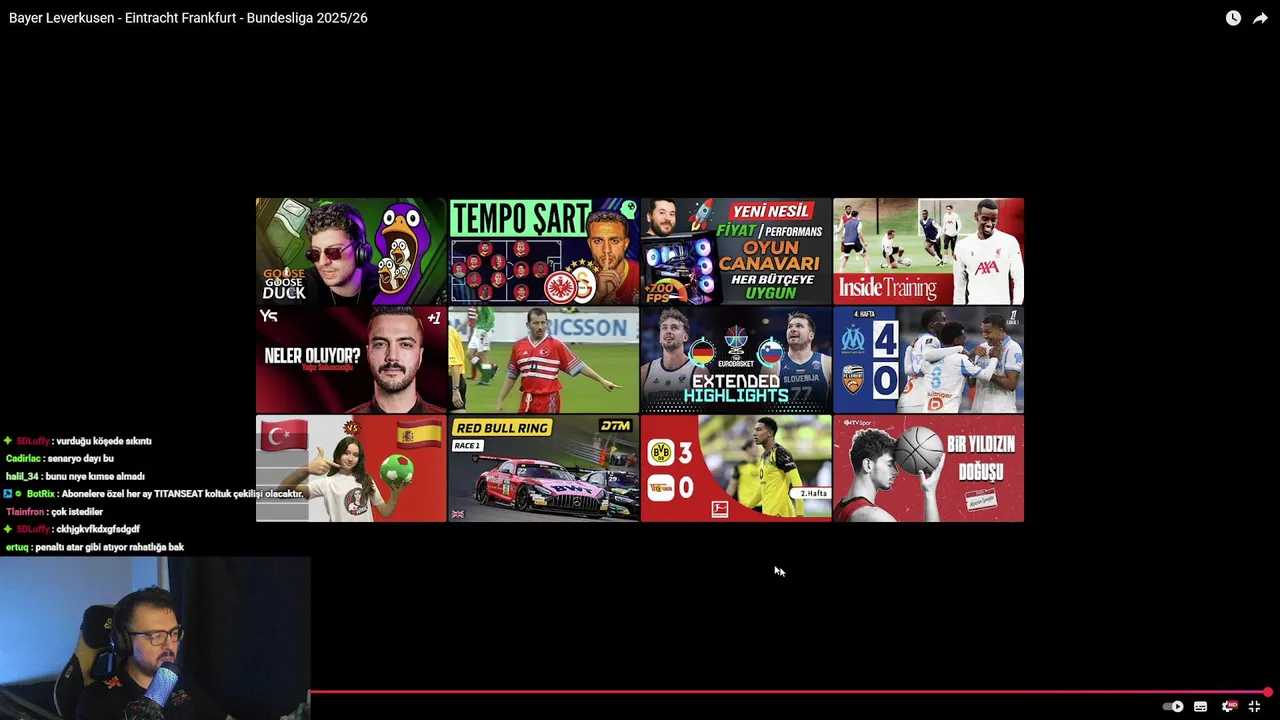Open the Bir Yıldızın Doğuşu video
Image resolution: width=1280 pixels, height=720 pixels.
pyautogui.click(x=928, y=468)
